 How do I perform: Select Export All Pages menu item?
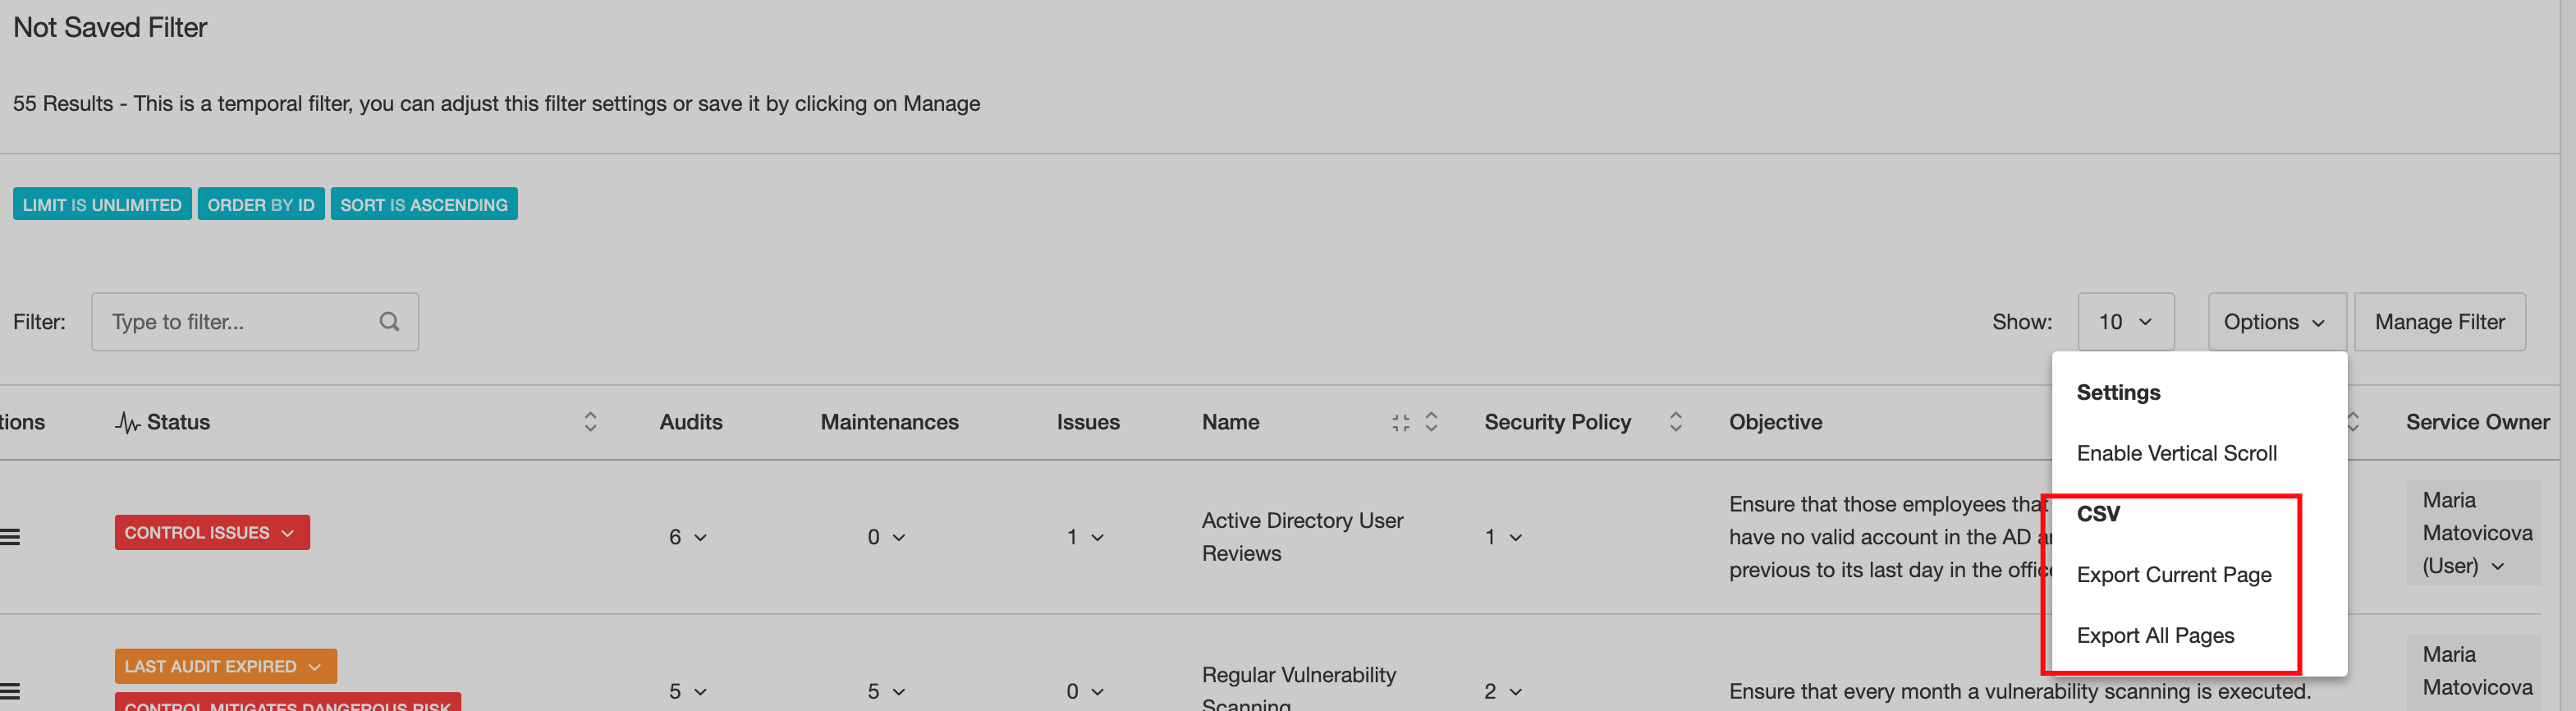click(x=2155, y=636)
